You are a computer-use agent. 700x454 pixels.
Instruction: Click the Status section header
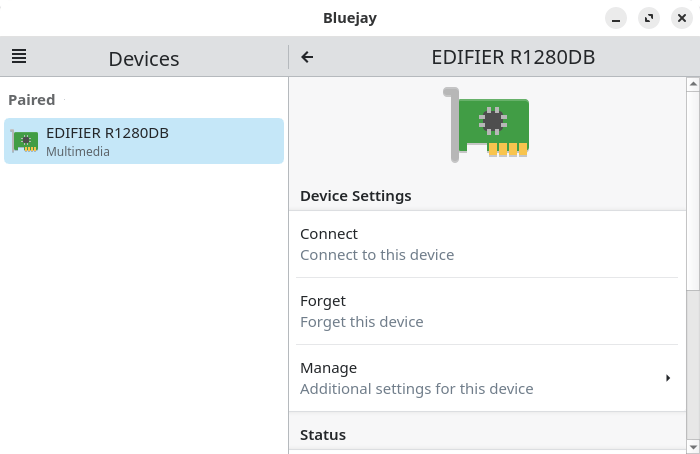click(x=323, y=435)
